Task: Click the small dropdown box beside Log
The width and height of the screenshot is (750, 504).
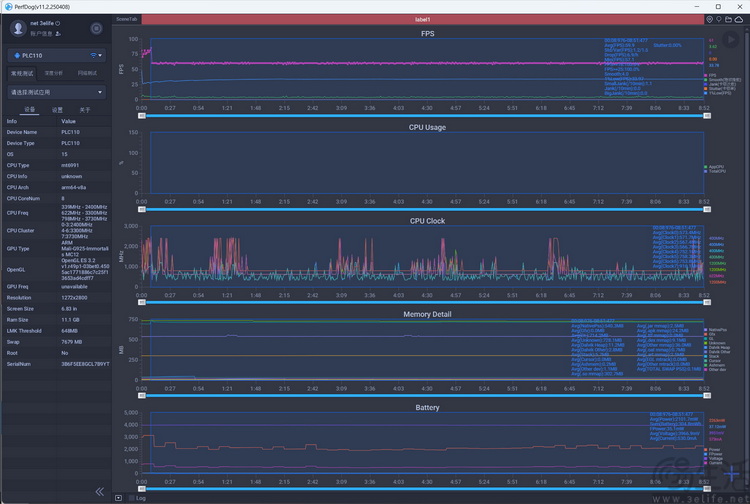Action: coord(118,498)
